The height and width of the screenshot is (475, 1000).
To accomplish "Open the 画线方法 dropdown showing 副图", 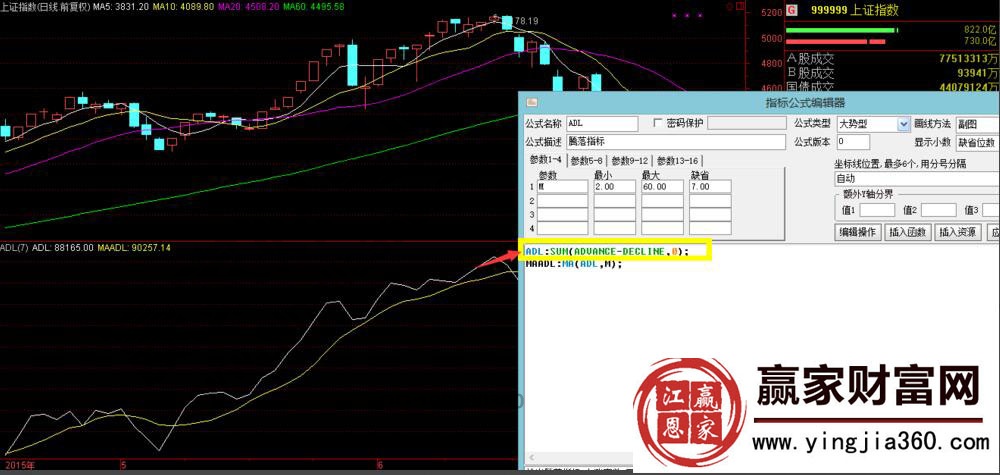I will pos(978,124).
